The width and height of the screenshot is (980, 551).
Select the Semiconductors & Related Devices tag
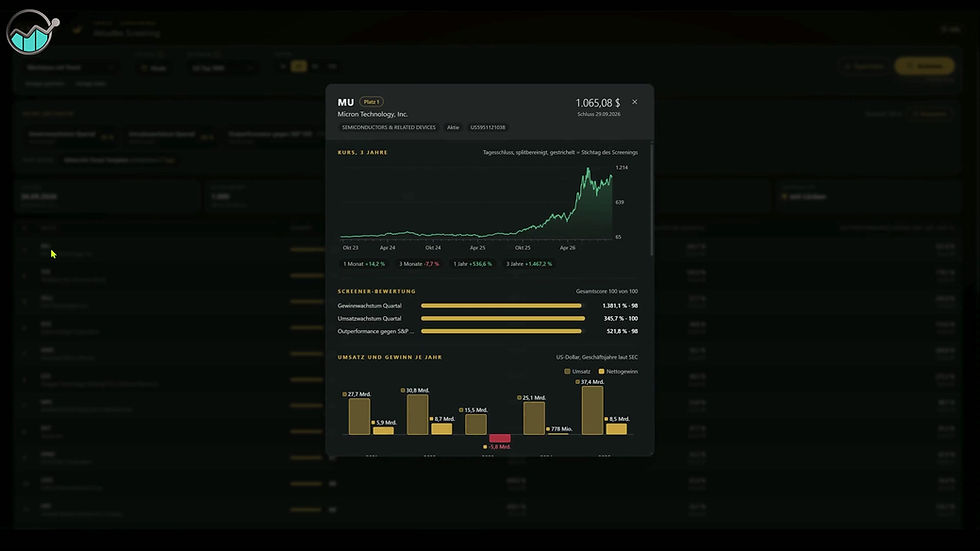click(389, 127)
